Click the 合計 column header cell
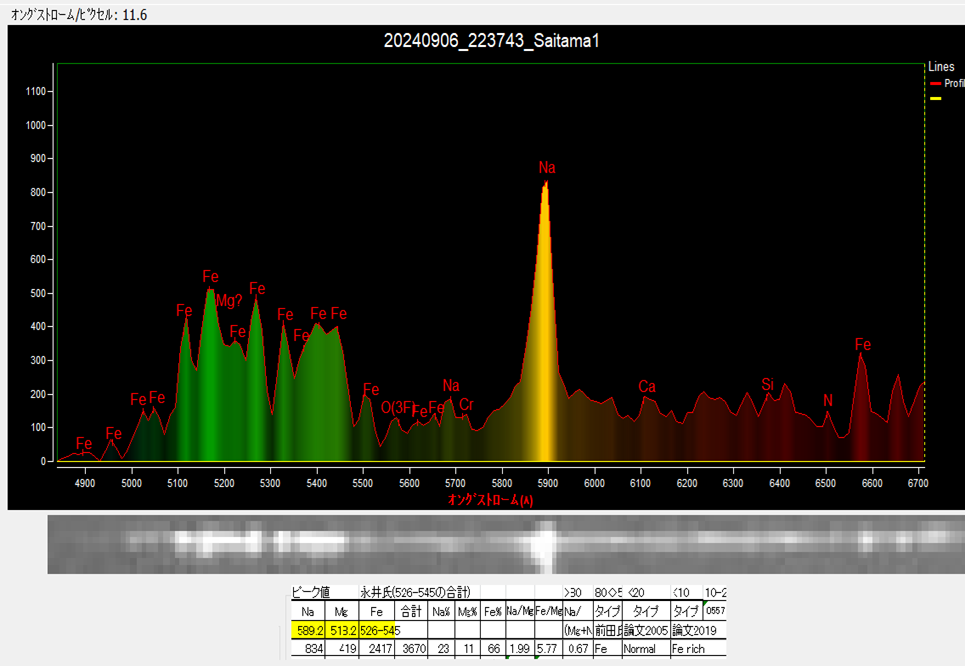The image size is (965, 666). [x=411, y=611]
